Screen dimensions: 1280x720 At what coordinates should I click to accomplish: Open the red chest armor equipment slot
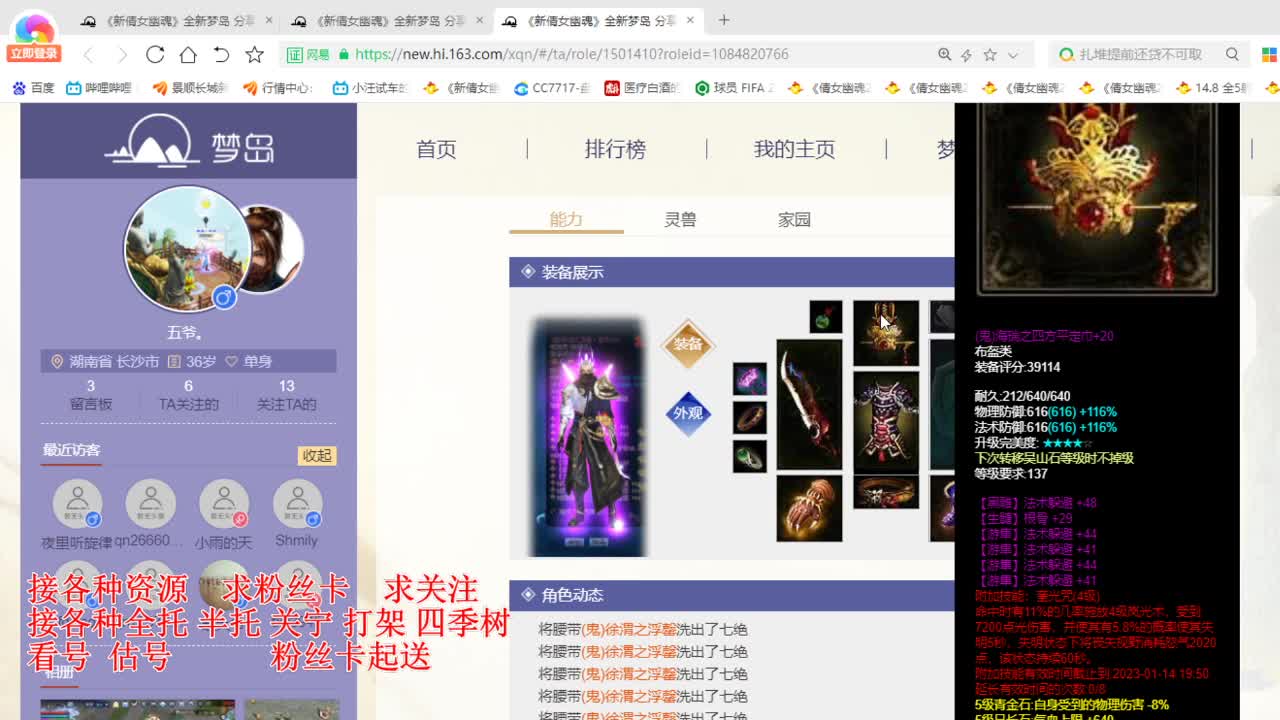pos(885,422)
